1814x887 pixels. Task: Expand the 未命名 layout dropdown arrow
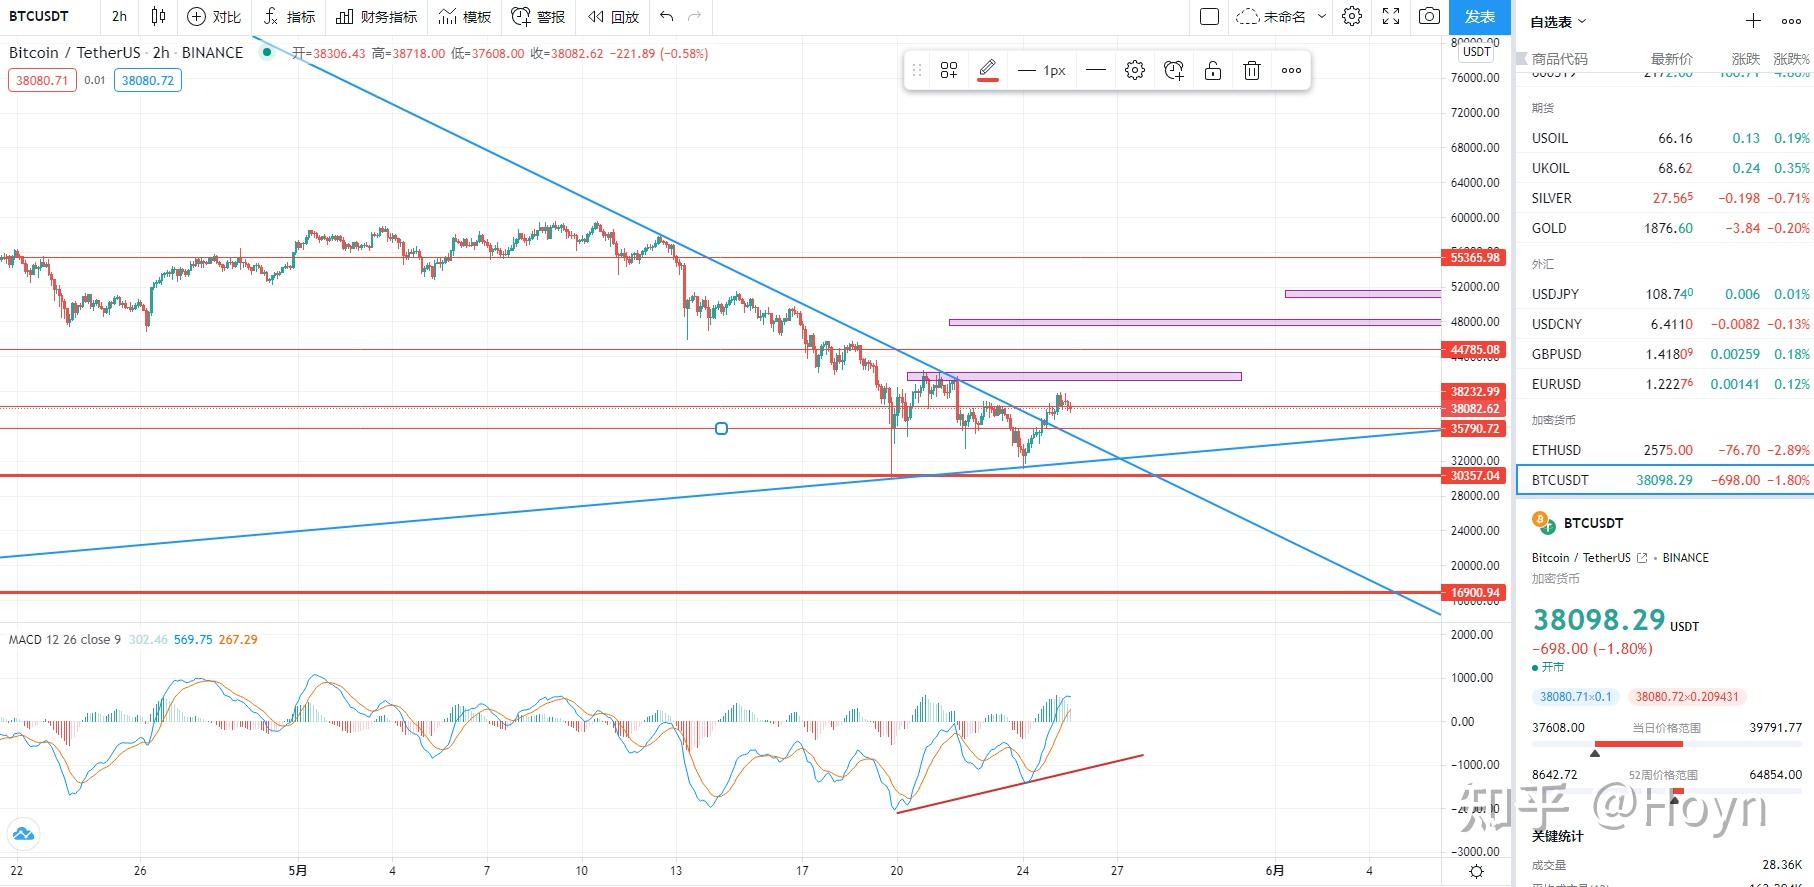coord(1321,16)
